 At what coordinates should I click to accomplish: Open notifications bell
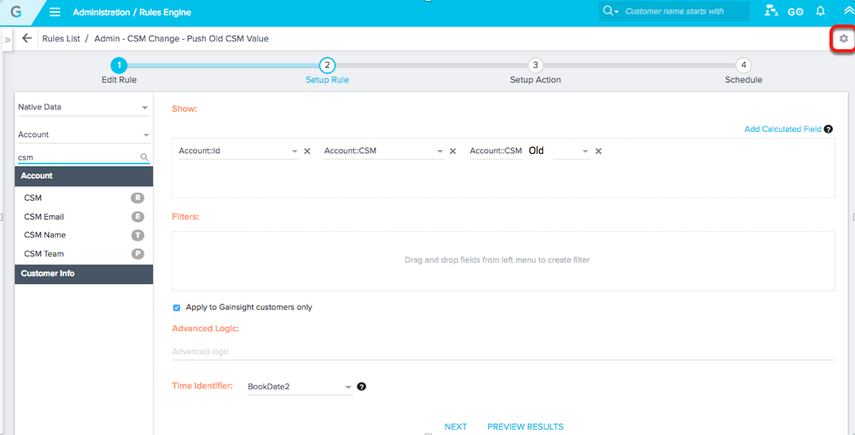coord(820,11)
